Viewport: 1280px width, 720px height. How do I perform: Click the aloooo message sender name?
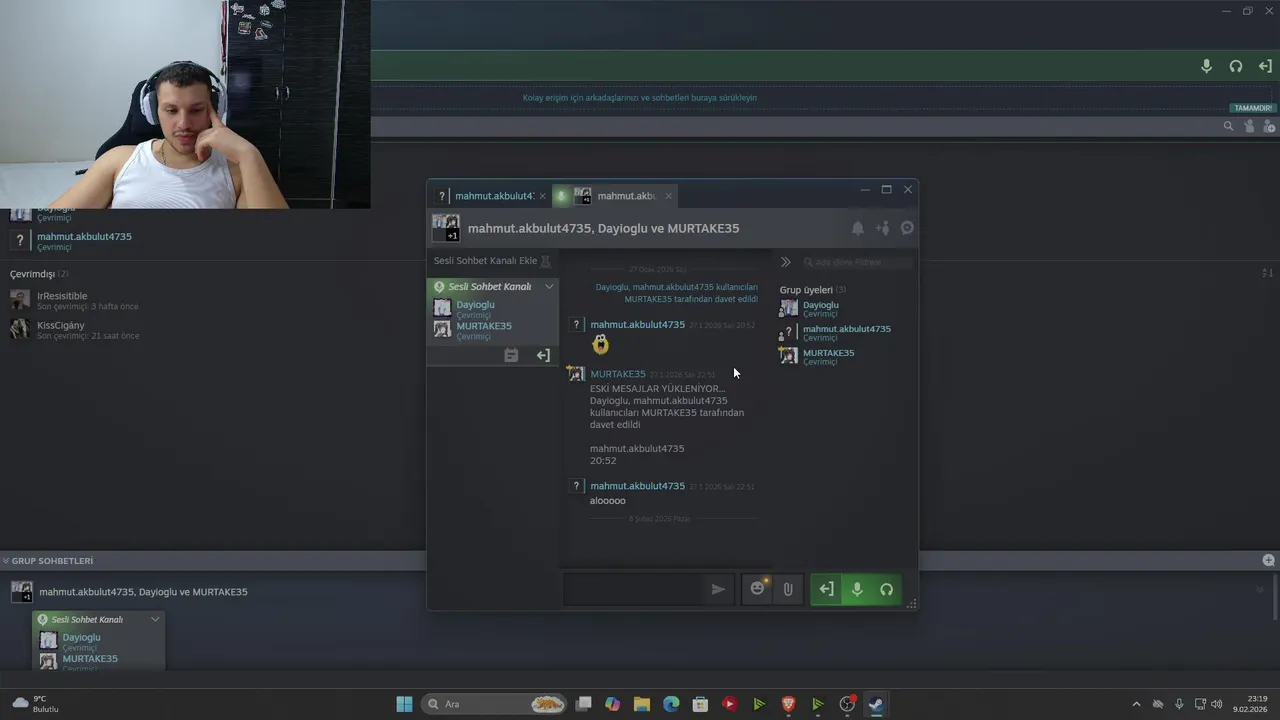click(637, 486)
